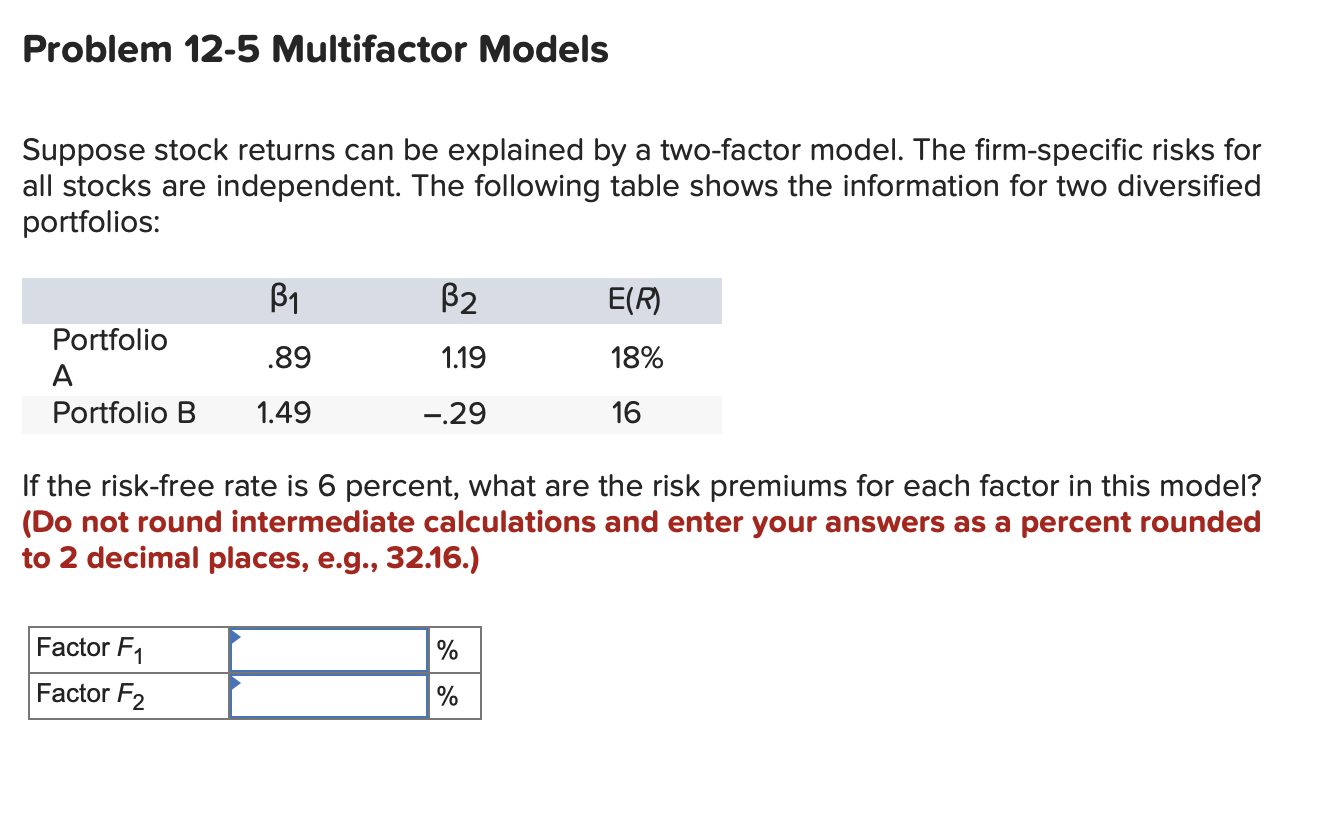
Task: Select the β2 column header
Action: (x=456, y=298)
